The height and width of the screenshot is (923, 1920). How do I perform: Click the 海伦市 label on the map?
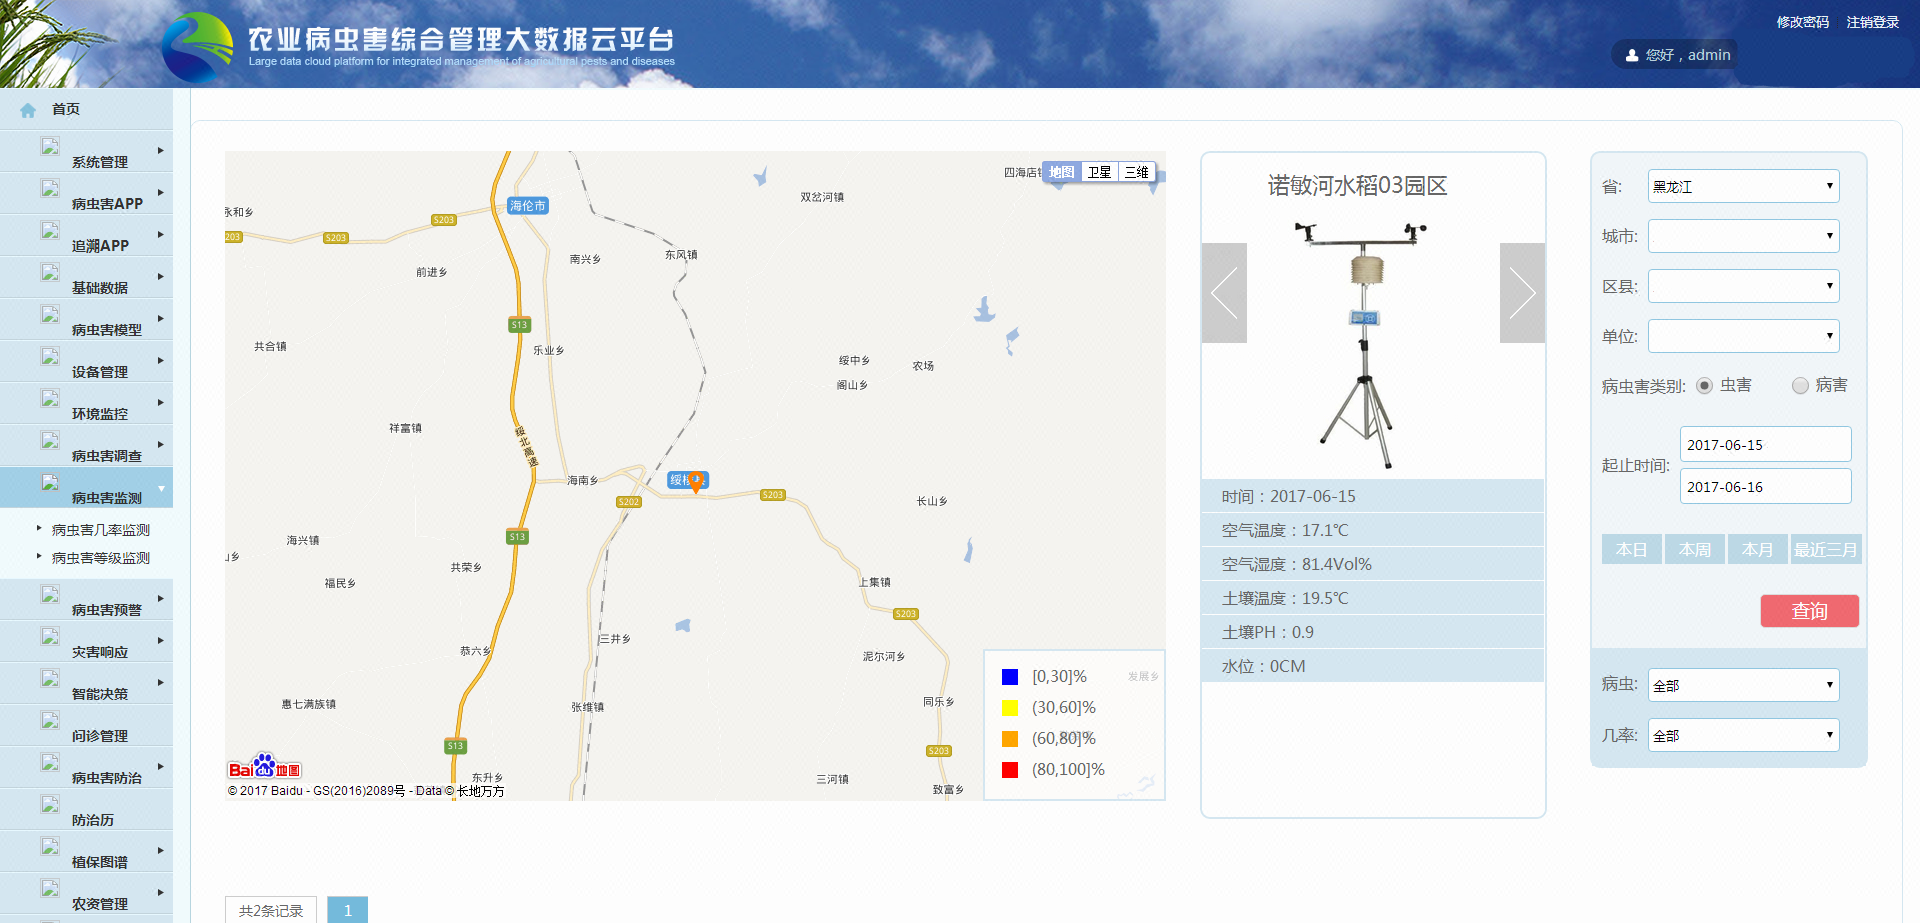pyautogui.click(x=528, y=206)
